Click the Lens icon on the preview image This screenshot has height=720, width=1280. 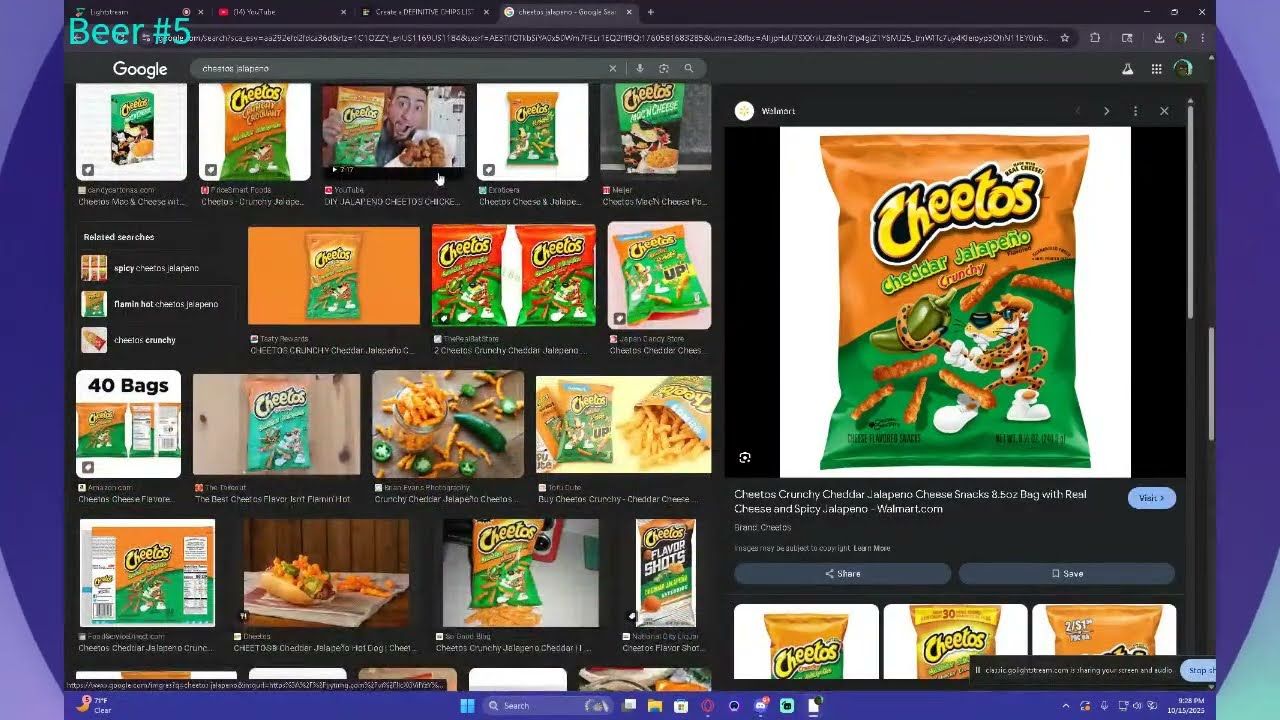(x=745, y=457)
